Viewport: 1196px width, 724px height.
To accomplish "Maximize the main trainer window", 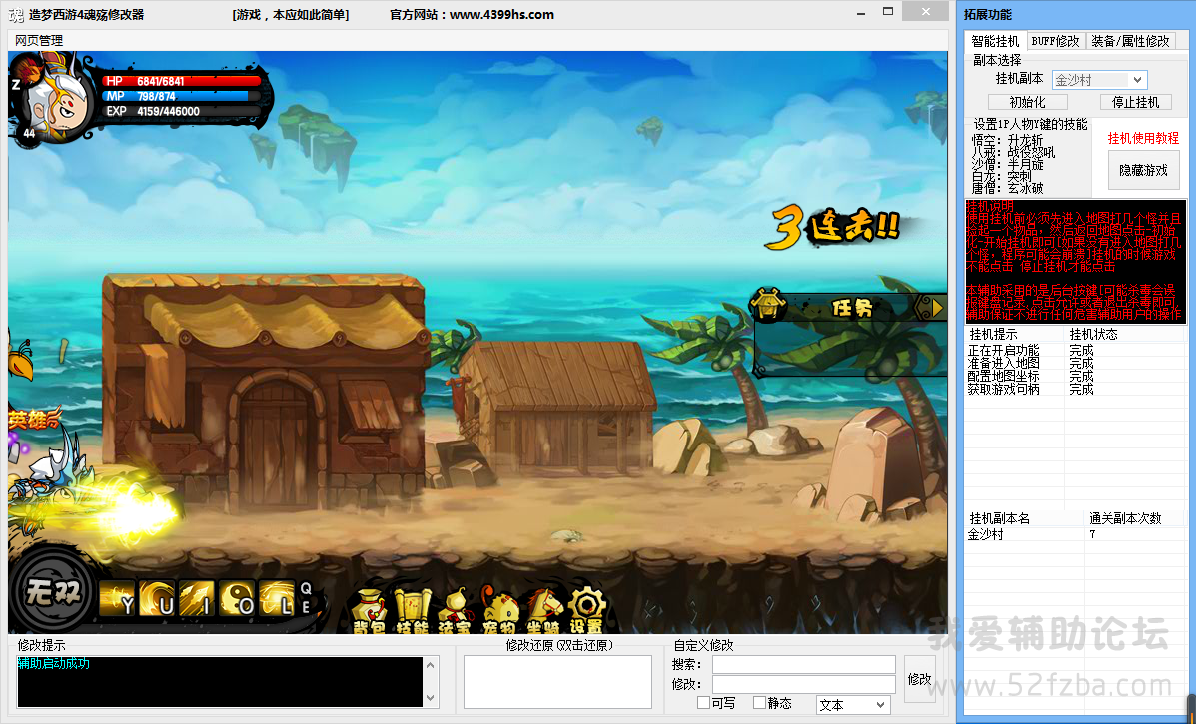I will click(888, 11).
